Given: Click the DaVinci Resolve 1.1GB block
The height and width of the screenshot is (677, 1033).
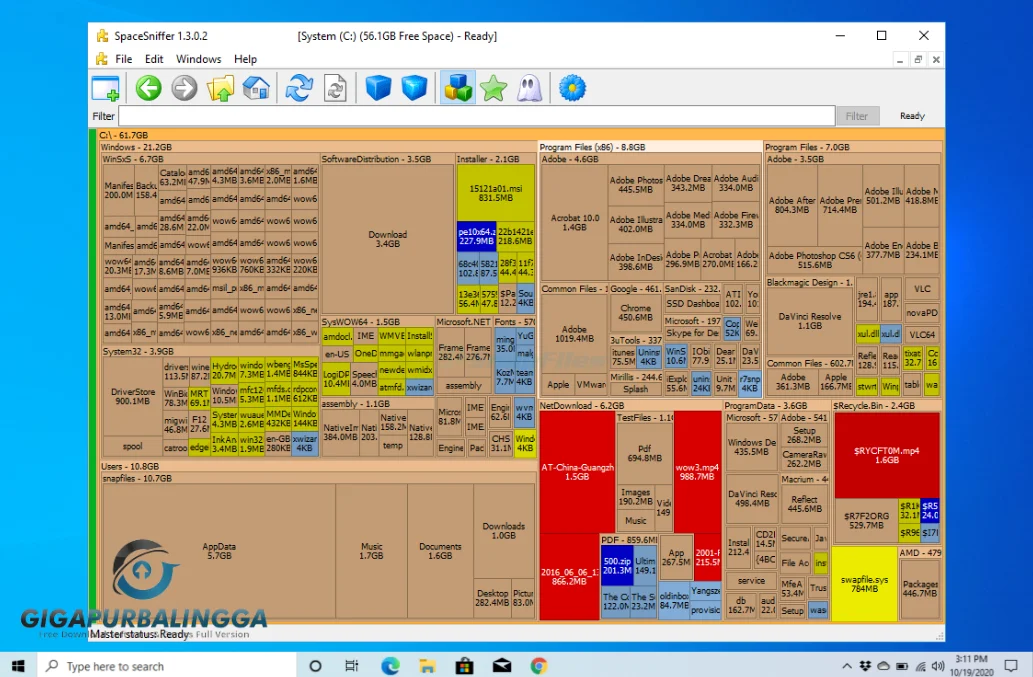Looking at the screenshot, I should [810, 321].
